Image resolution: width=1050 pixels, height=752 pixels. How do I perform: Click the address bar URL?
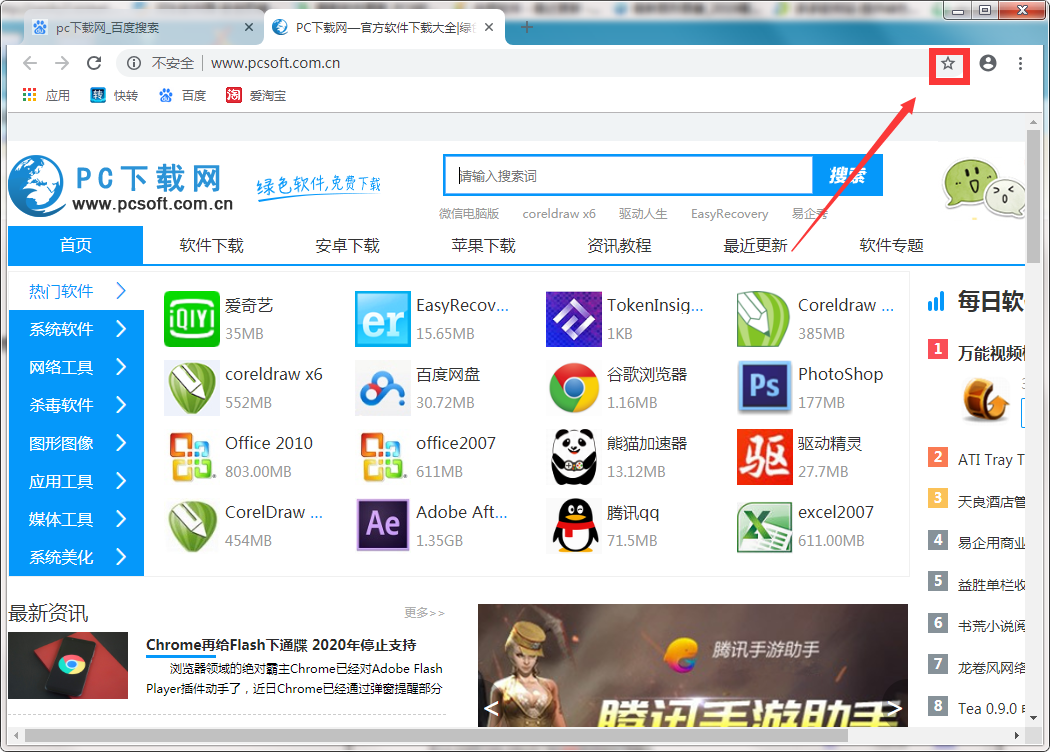(x=275, y=63)
